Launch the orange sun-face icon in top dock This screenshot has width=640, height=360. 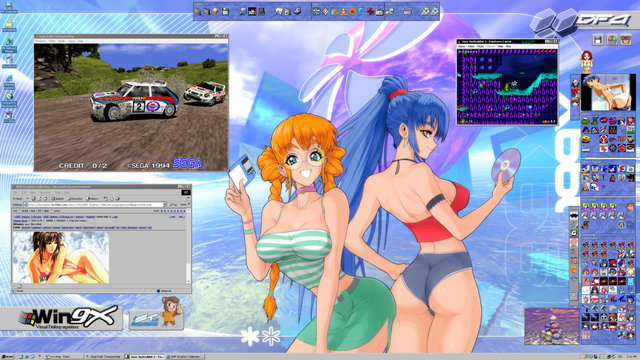click(352, 11)
